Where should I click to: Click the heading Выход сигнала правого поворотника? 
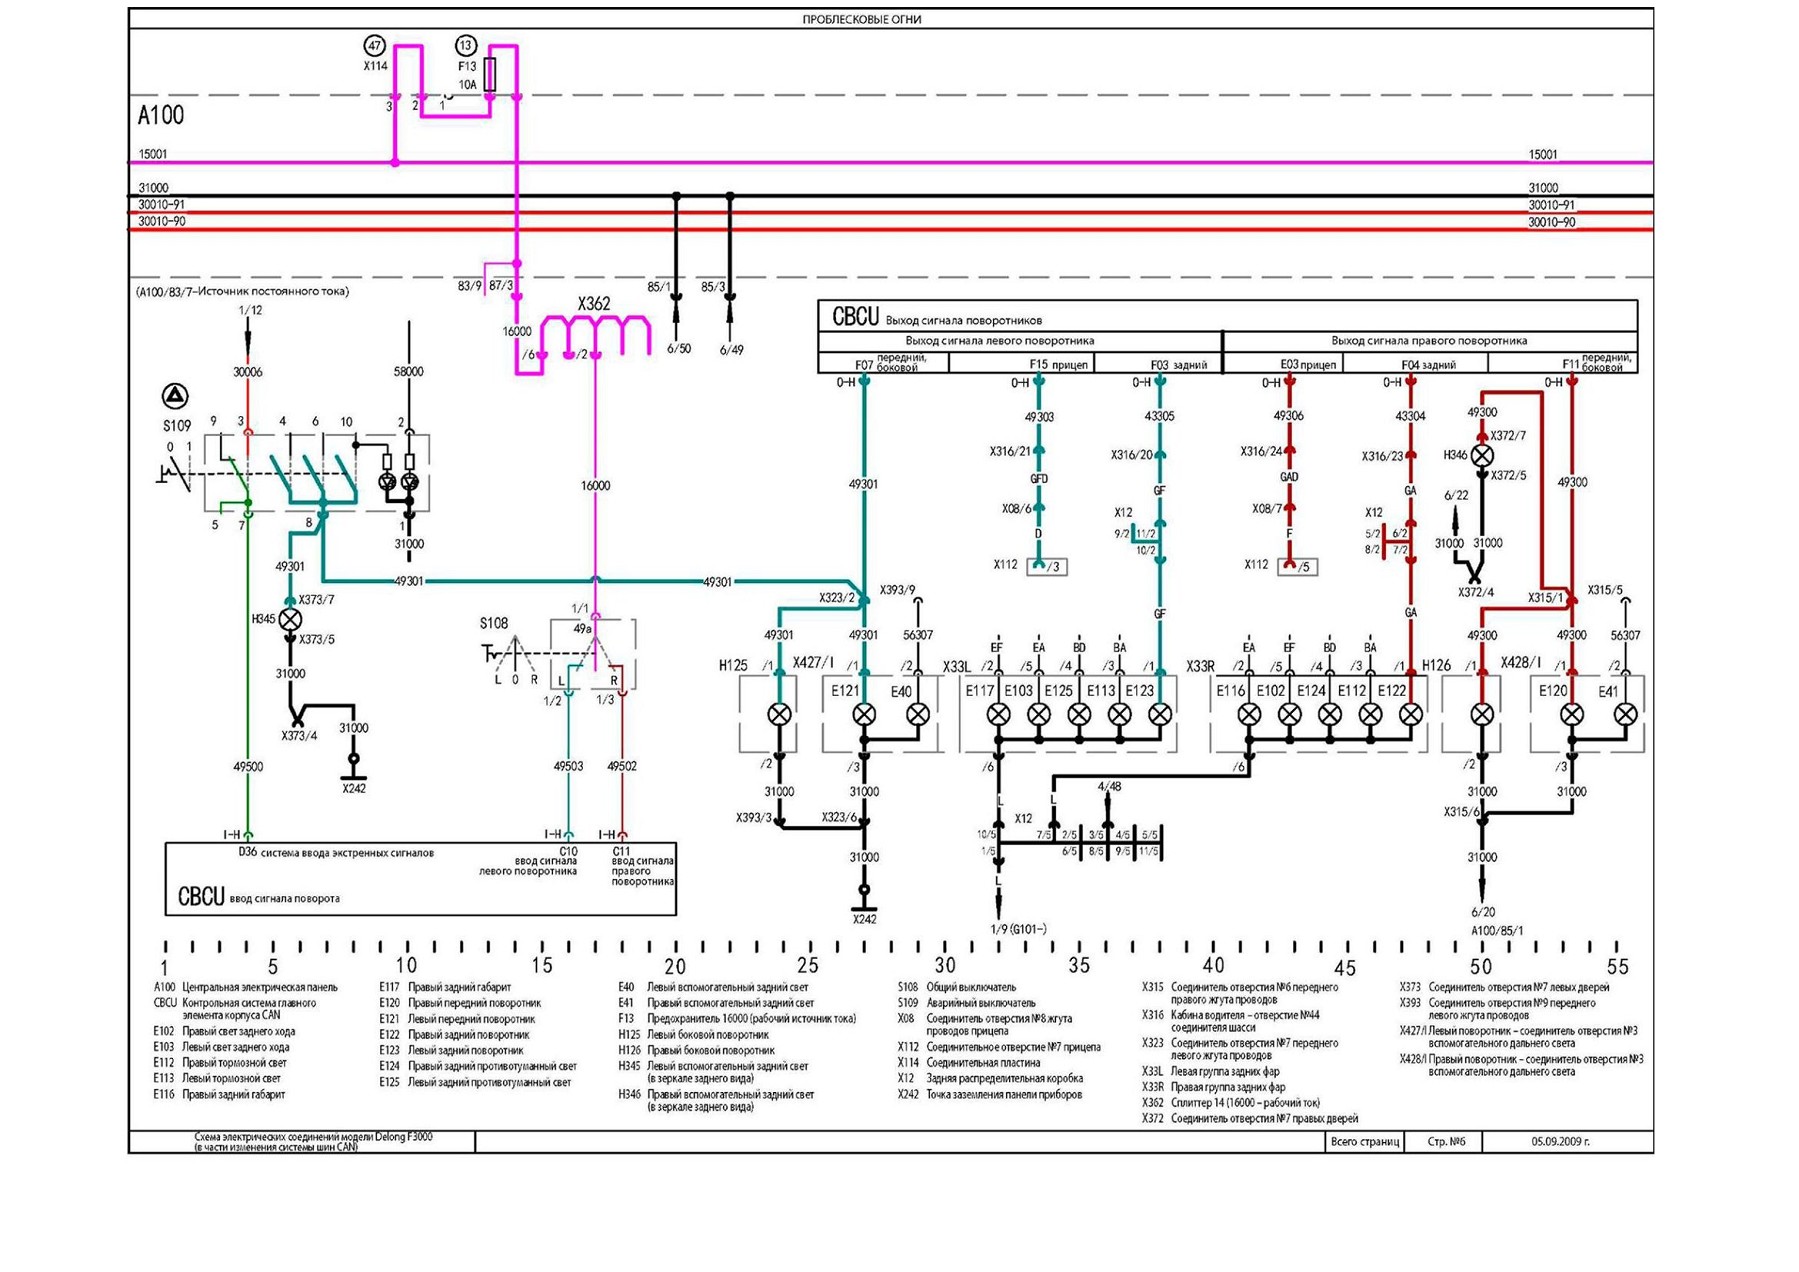click(x=1429, y=341)
